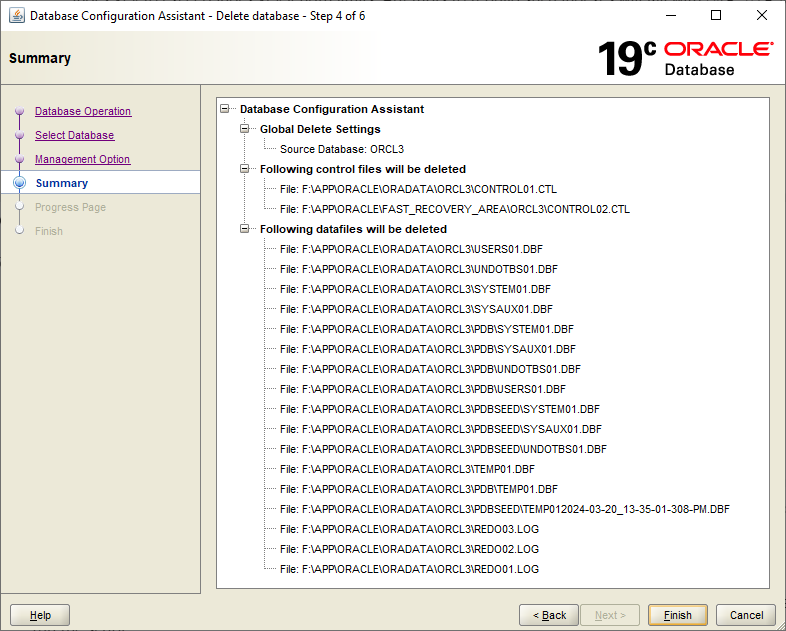Image resolution: width=786 pixels, height=631 pixels.
Task: Select the Global Delete Settings label
Action: 320,129
